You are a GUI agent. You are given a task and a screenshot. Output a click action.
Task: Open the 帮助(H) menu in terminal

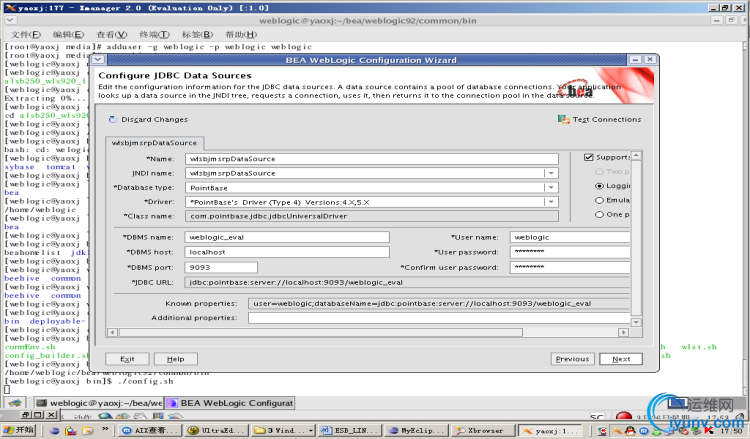(241, 34)
